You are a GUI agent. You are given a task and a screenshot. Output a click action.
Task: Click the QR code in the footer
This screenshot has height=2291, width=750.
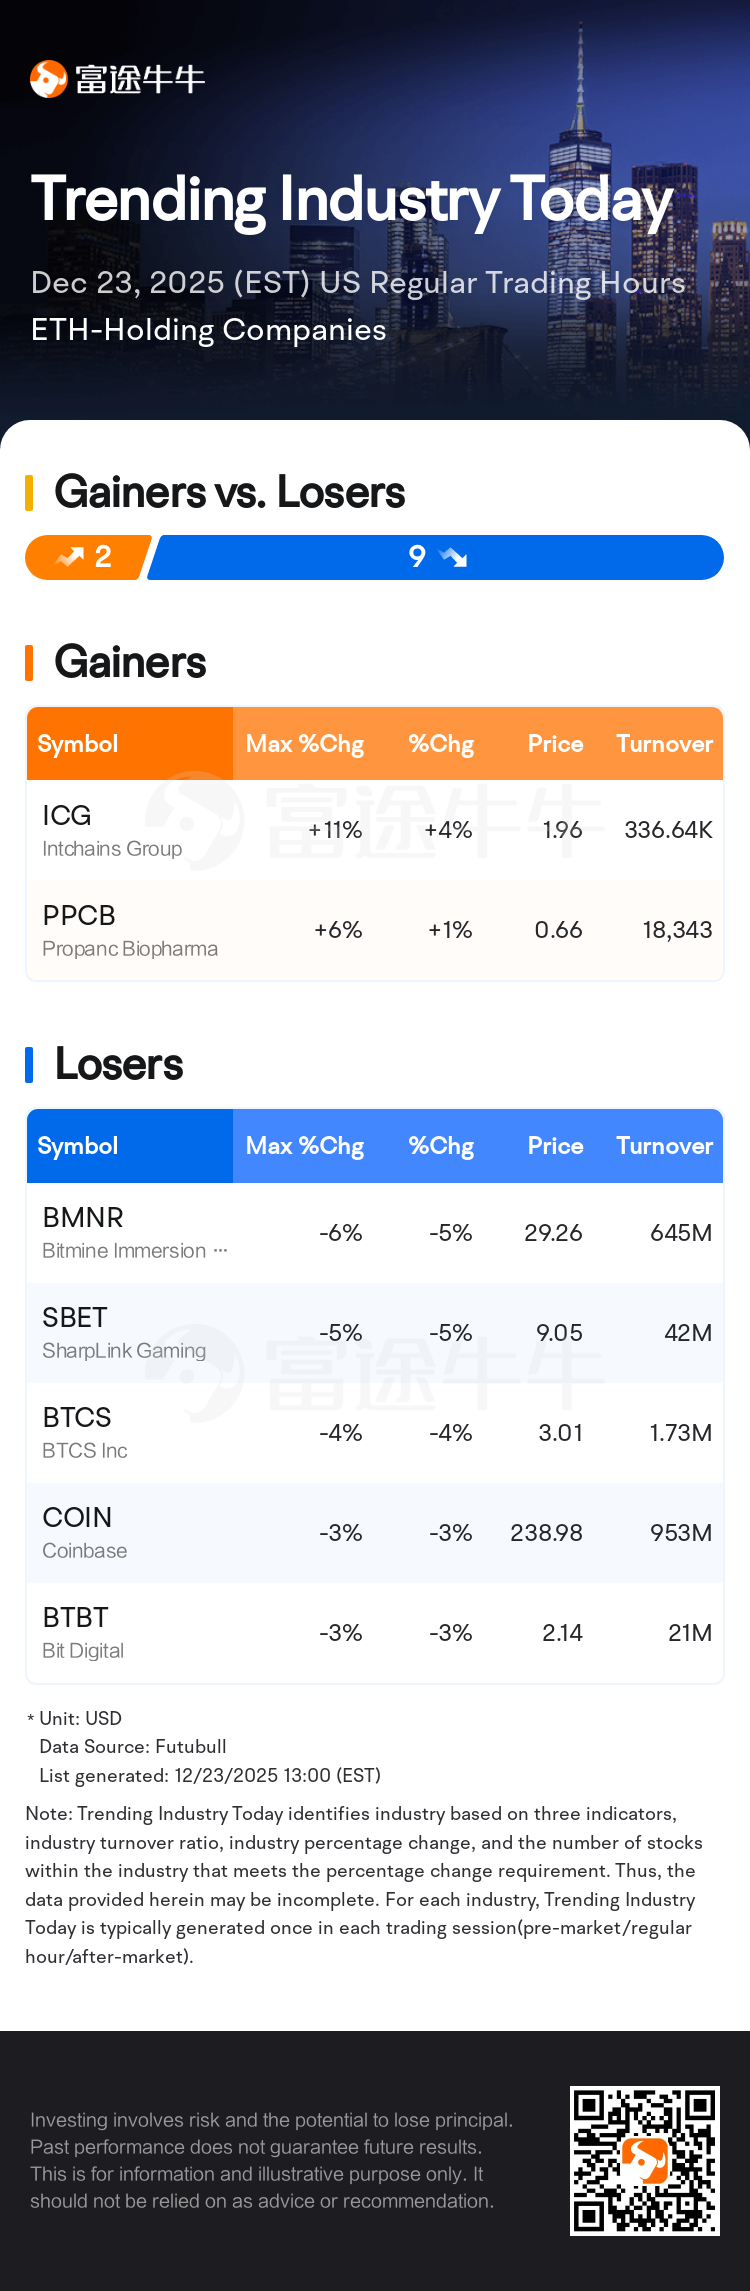tap(645, 2160)
